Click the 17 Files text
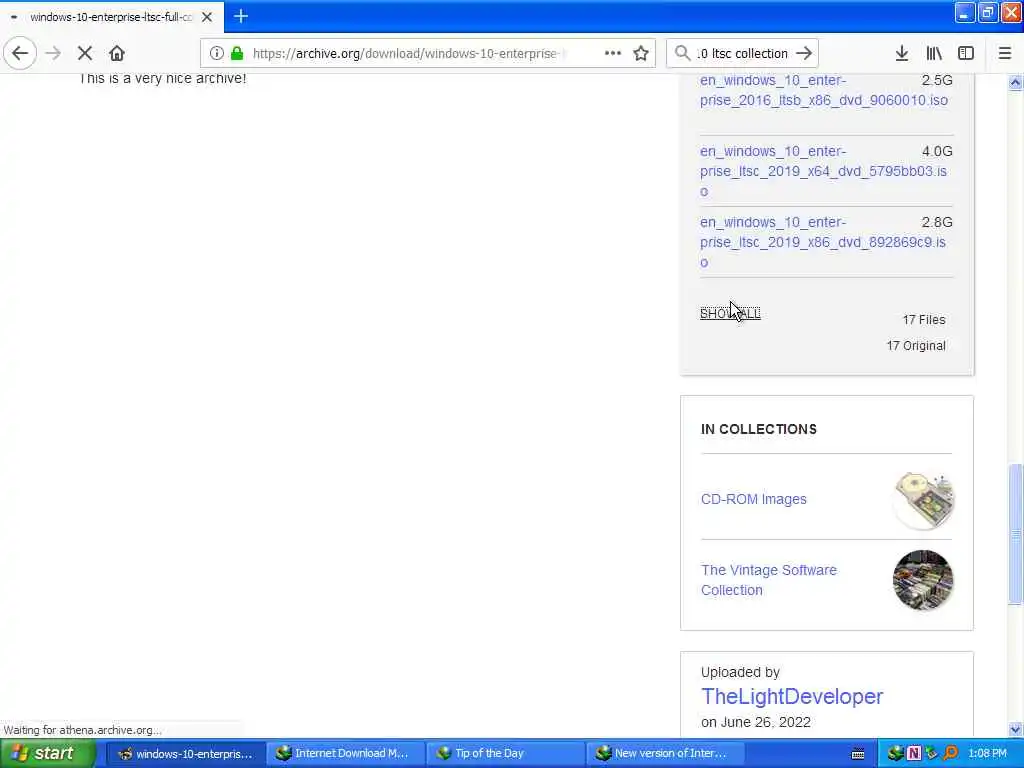The image size is (1024, 768). coord(923,320)
